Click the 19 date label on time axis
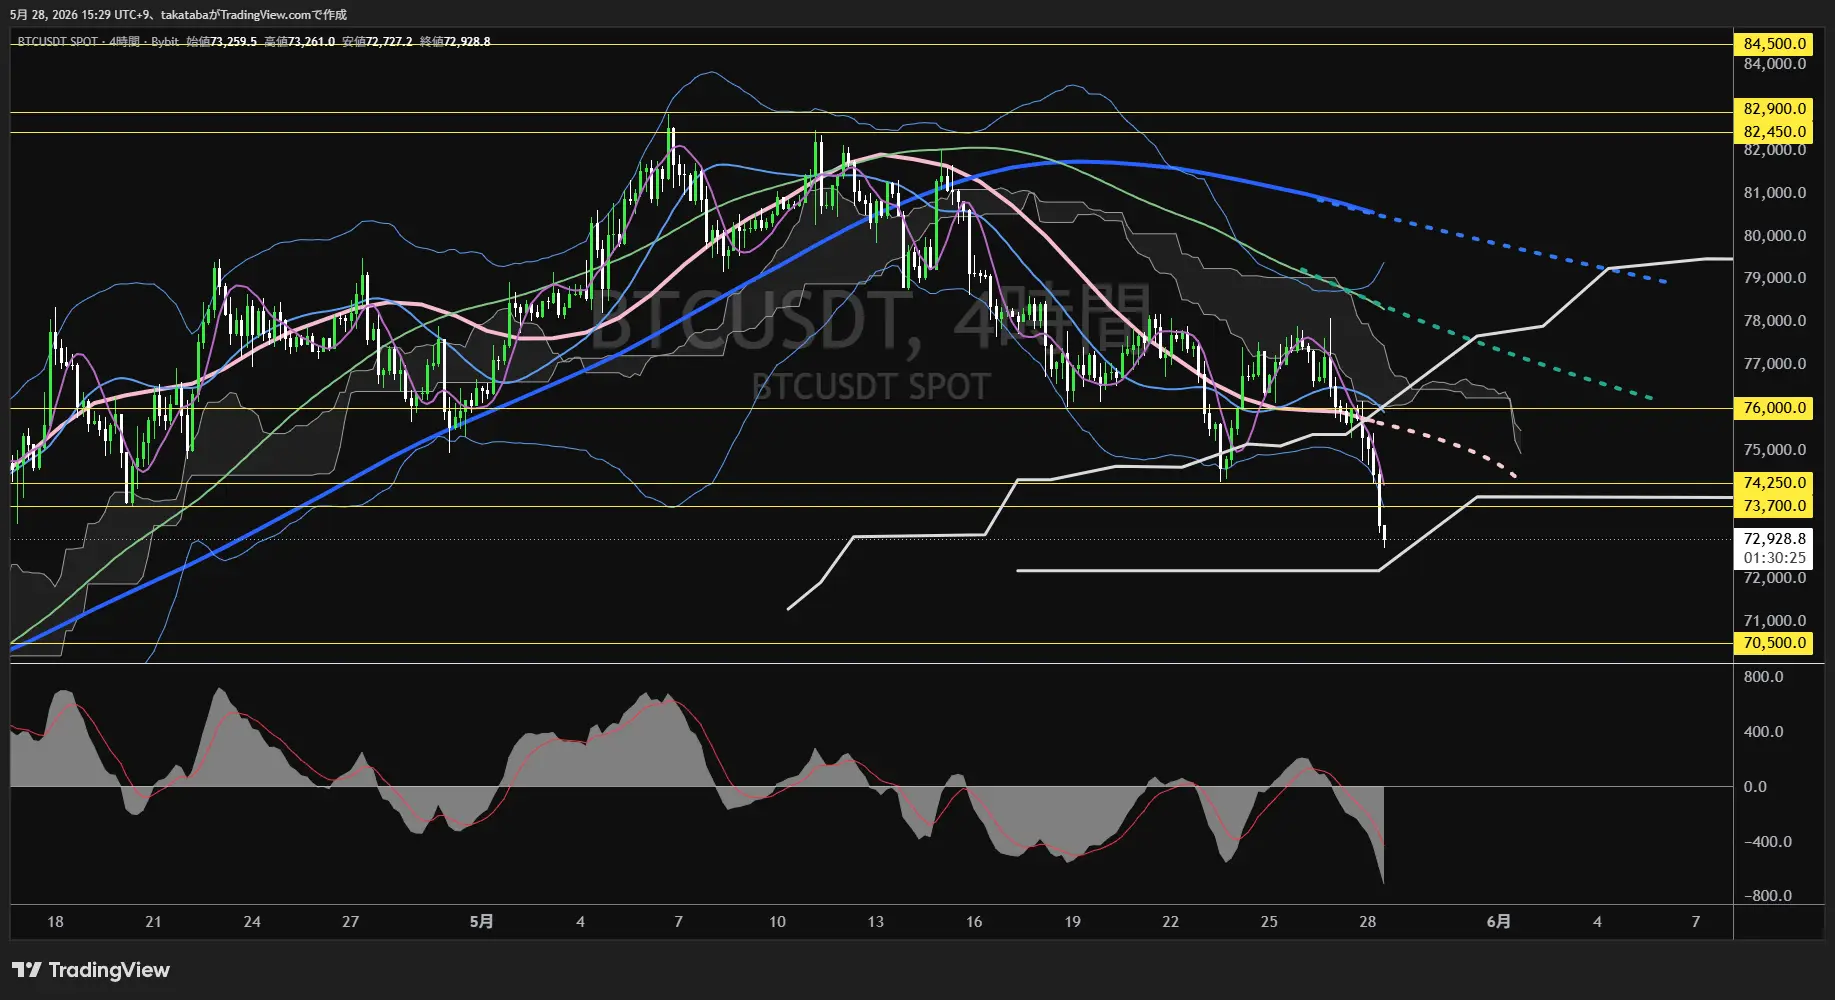The height and width of the screenshot is (1000, 1835). click(1072, 922)
